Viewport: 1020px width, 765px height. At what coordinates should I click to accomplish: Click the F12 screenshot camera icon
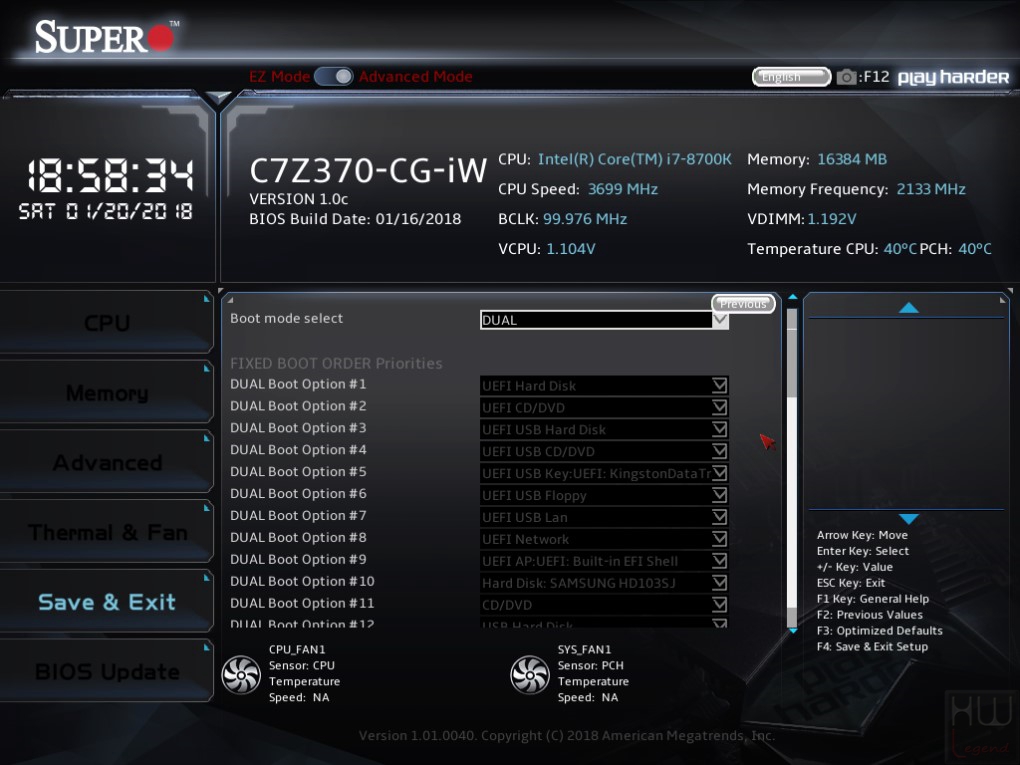[846, 77]
